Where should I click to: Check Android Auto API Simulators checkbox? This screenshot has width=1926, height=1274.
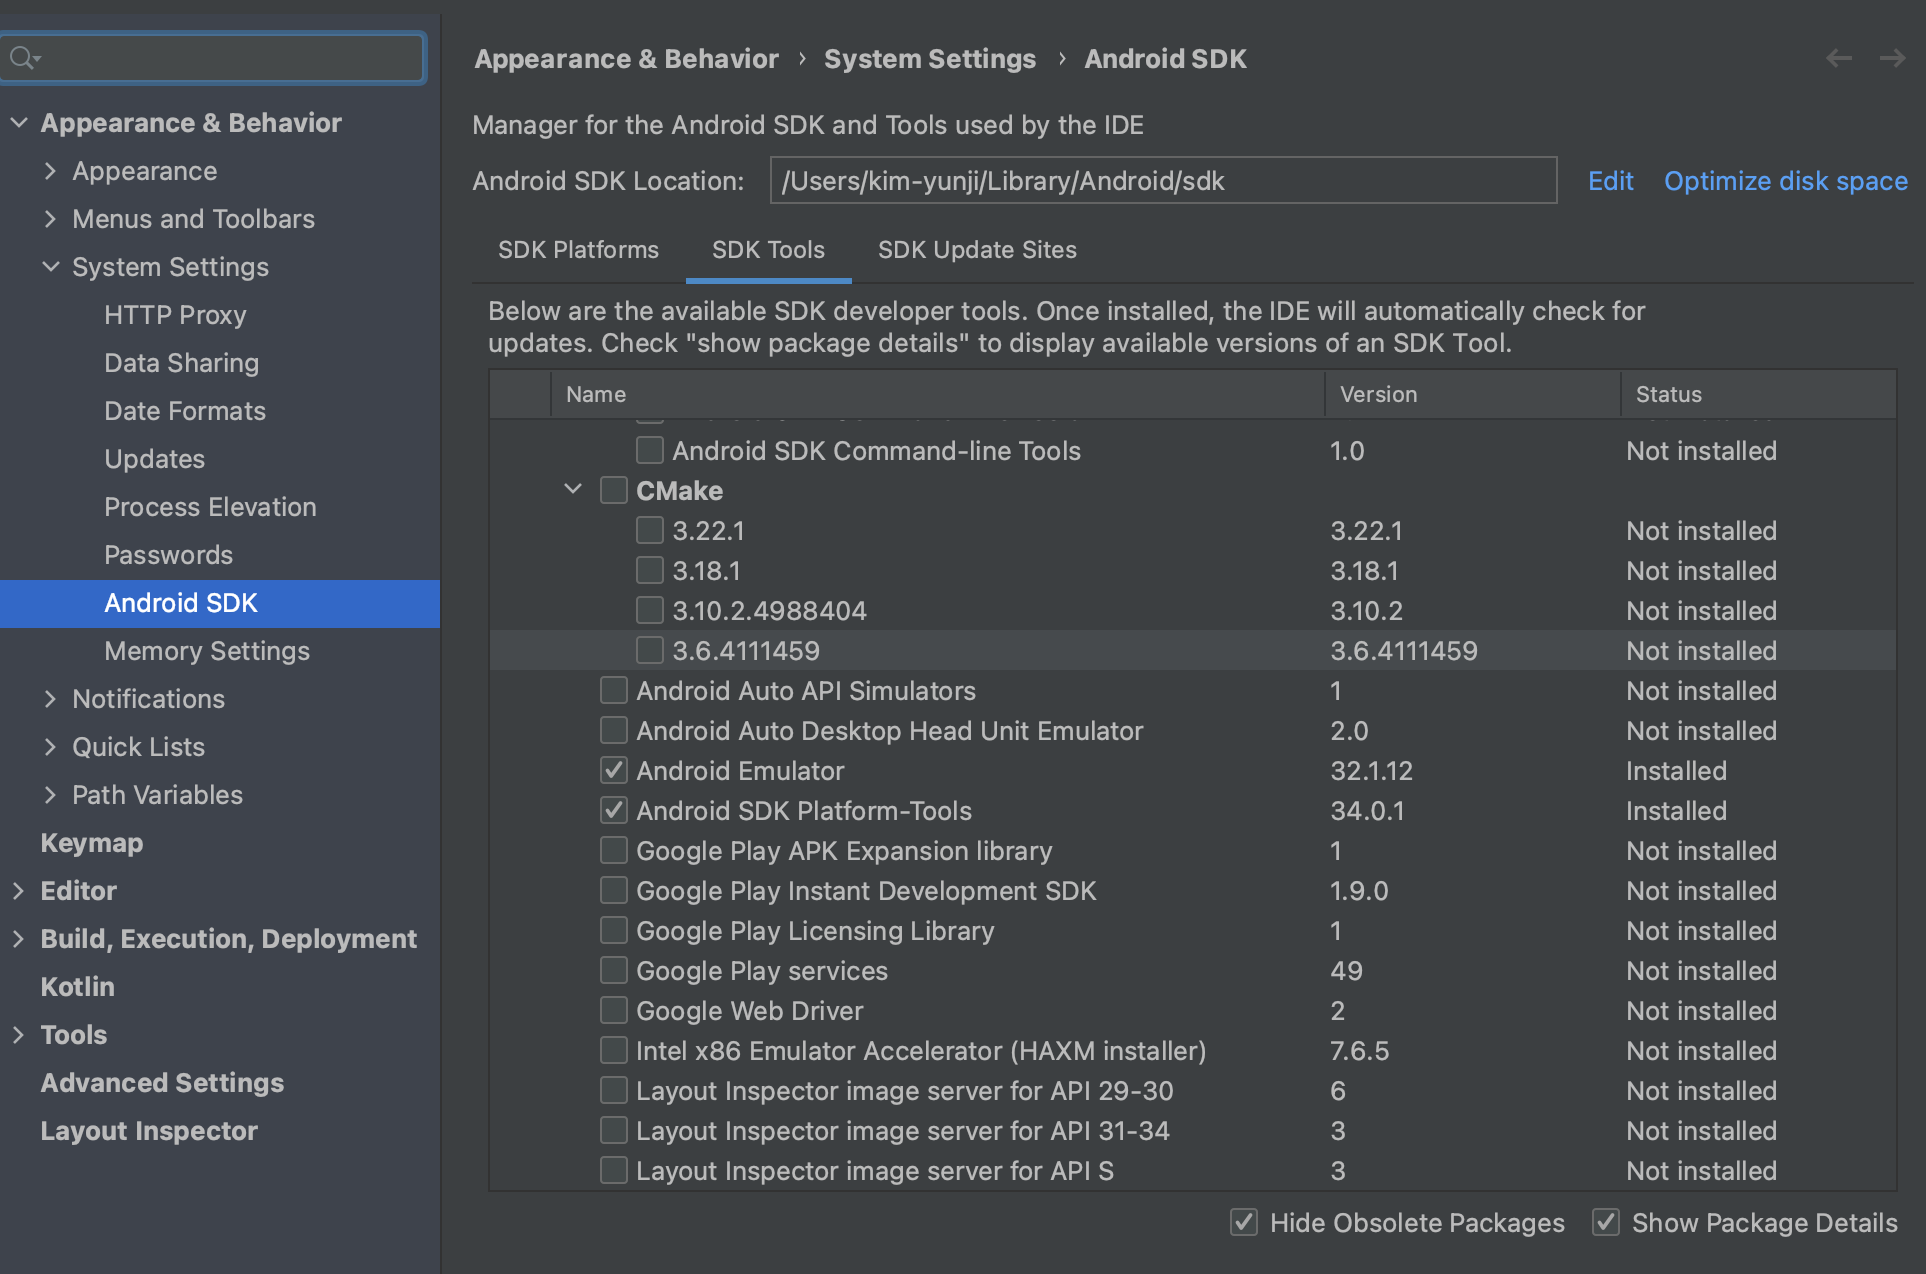(614, 690)
